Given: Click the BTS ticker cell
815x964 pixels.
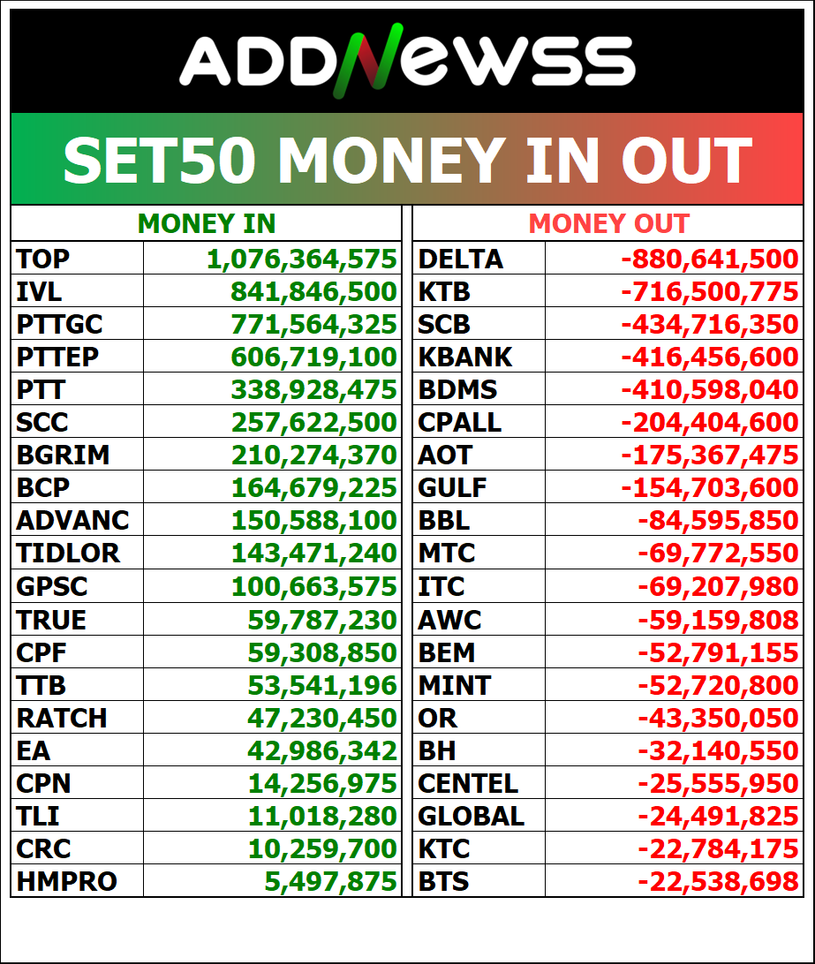Looking at the screenshot, I should tap(478, 881).
